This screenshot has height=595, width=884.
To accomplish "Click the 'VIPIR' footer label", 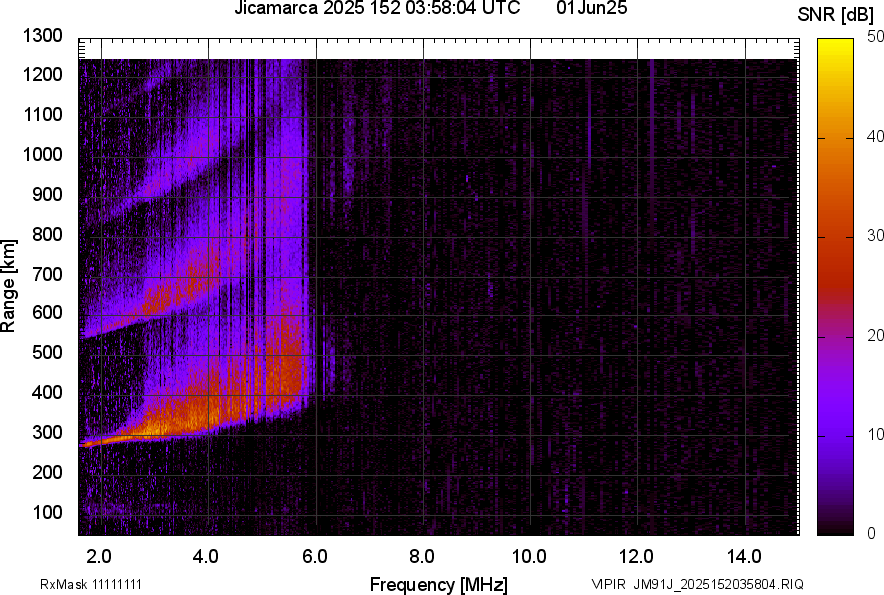I will (x=609, y=584).
